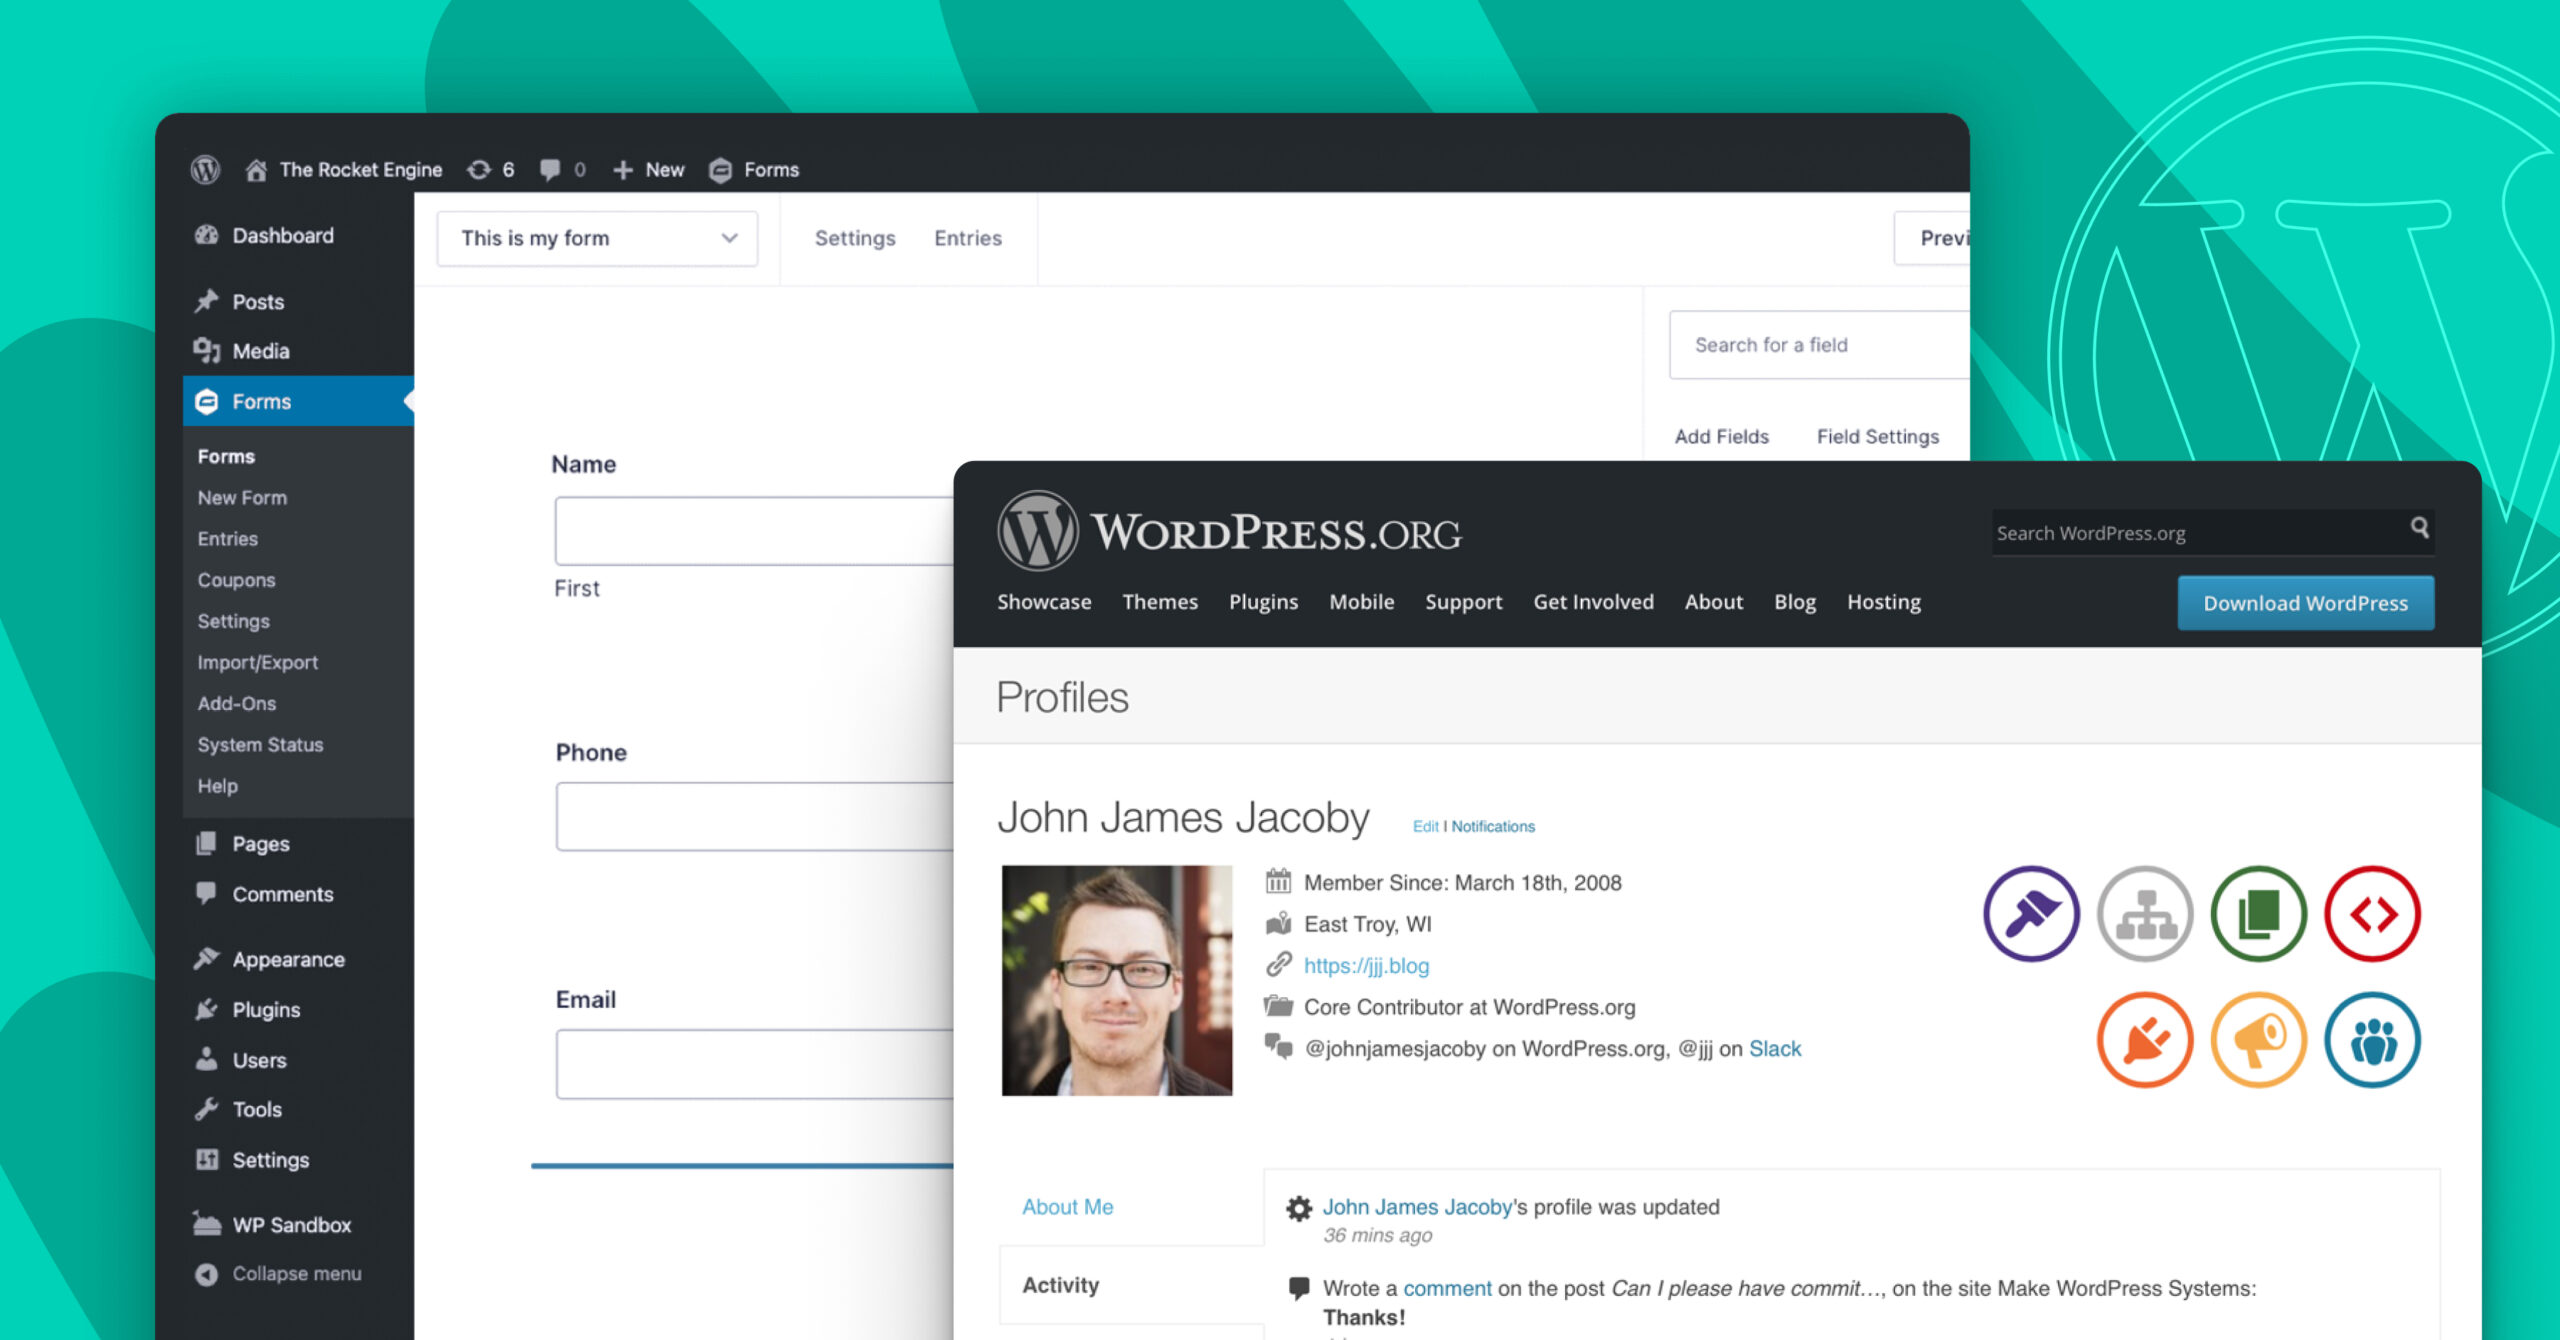Click the WordPress logo in the admin bar
Image resolution: width=2560 pixels, height=1340 pixels.
(x=205, y=169)
